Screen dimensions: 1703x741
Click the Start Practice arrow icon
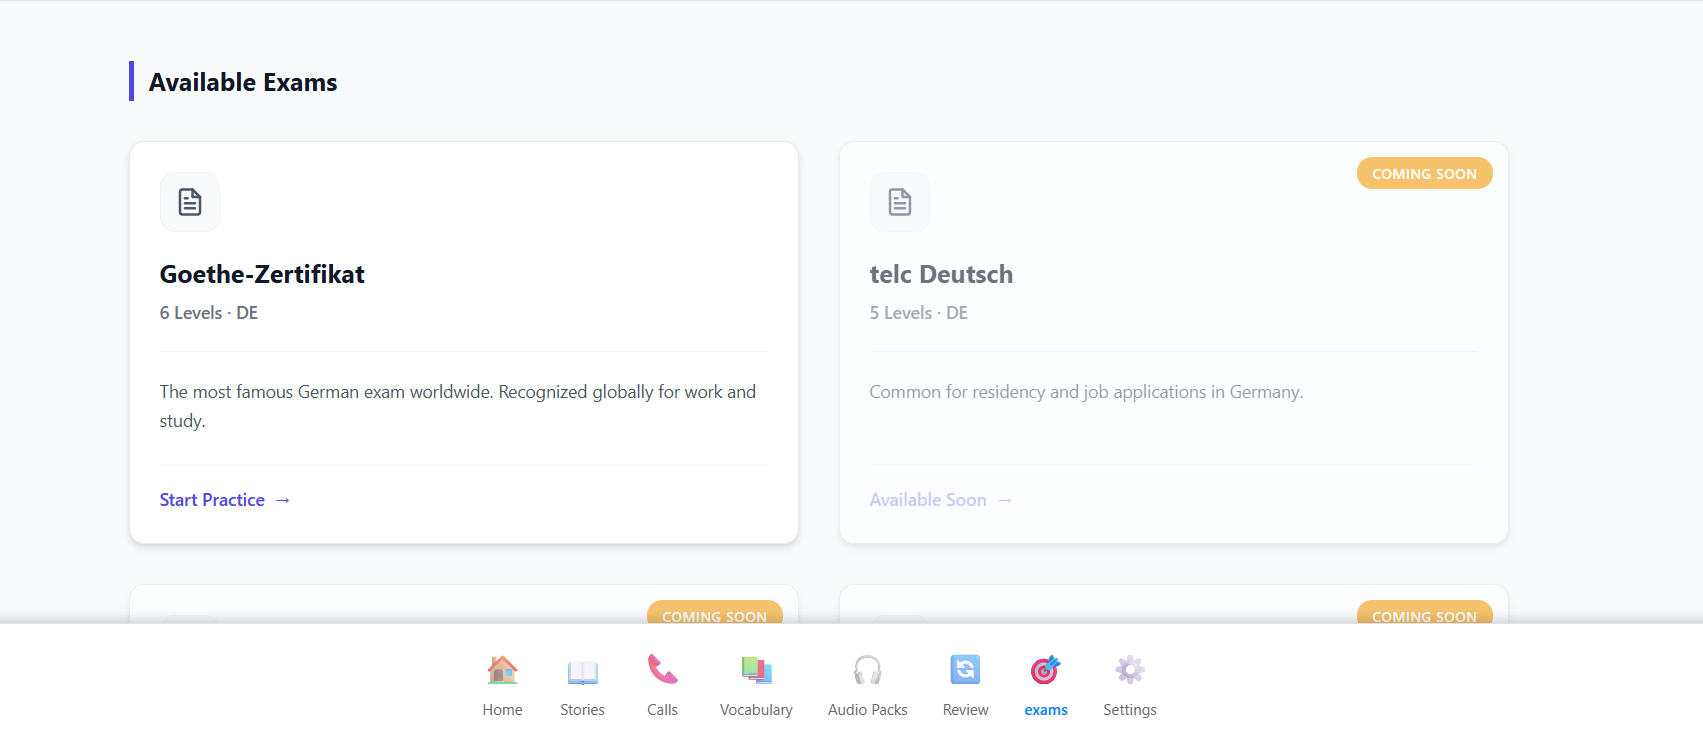click(283, 500)
